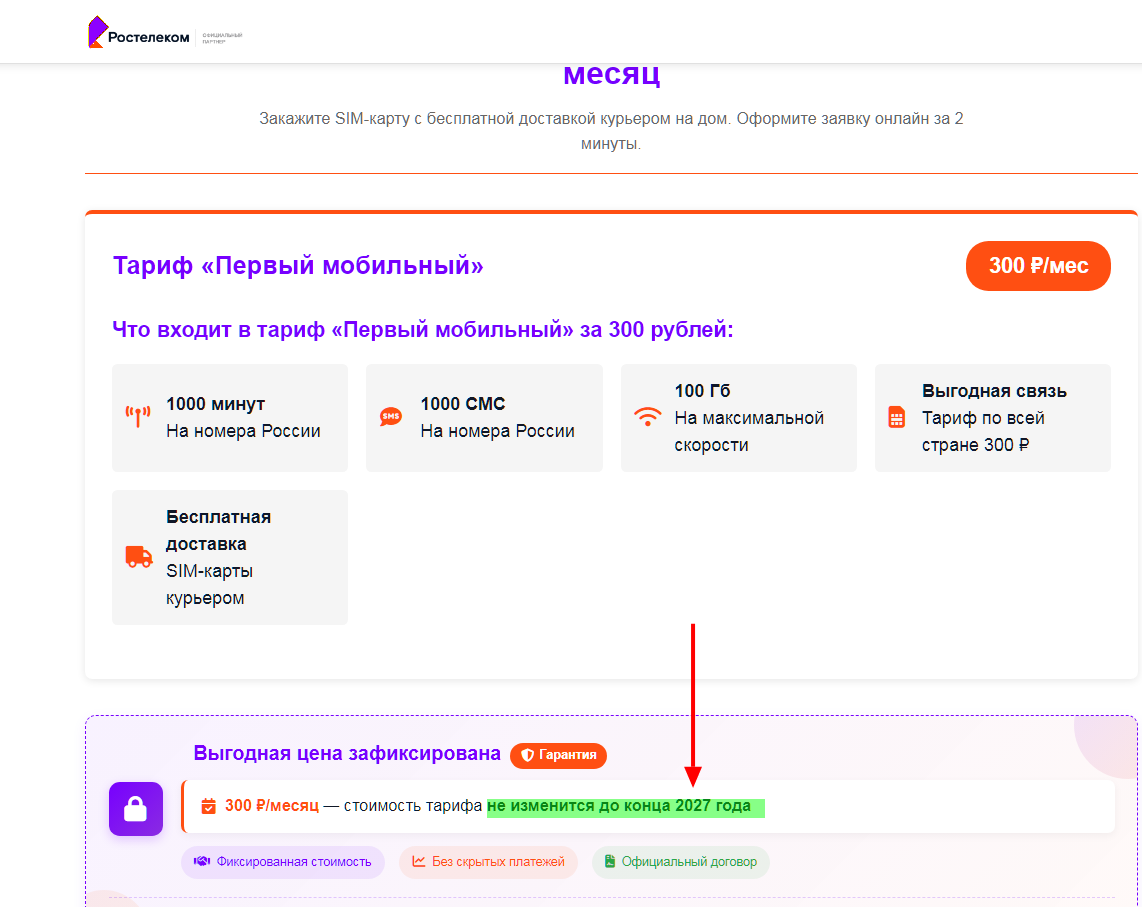Select the Фиксированная стоимость tag
This screenshot has height=907, width=1142.
(283, 862)
